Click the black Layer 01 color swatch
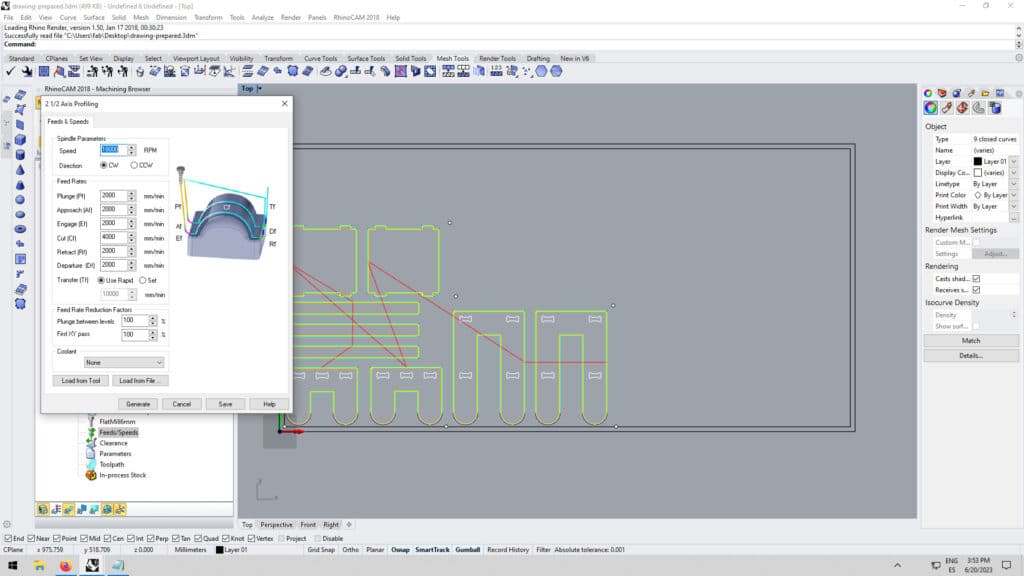 (978, 161)
